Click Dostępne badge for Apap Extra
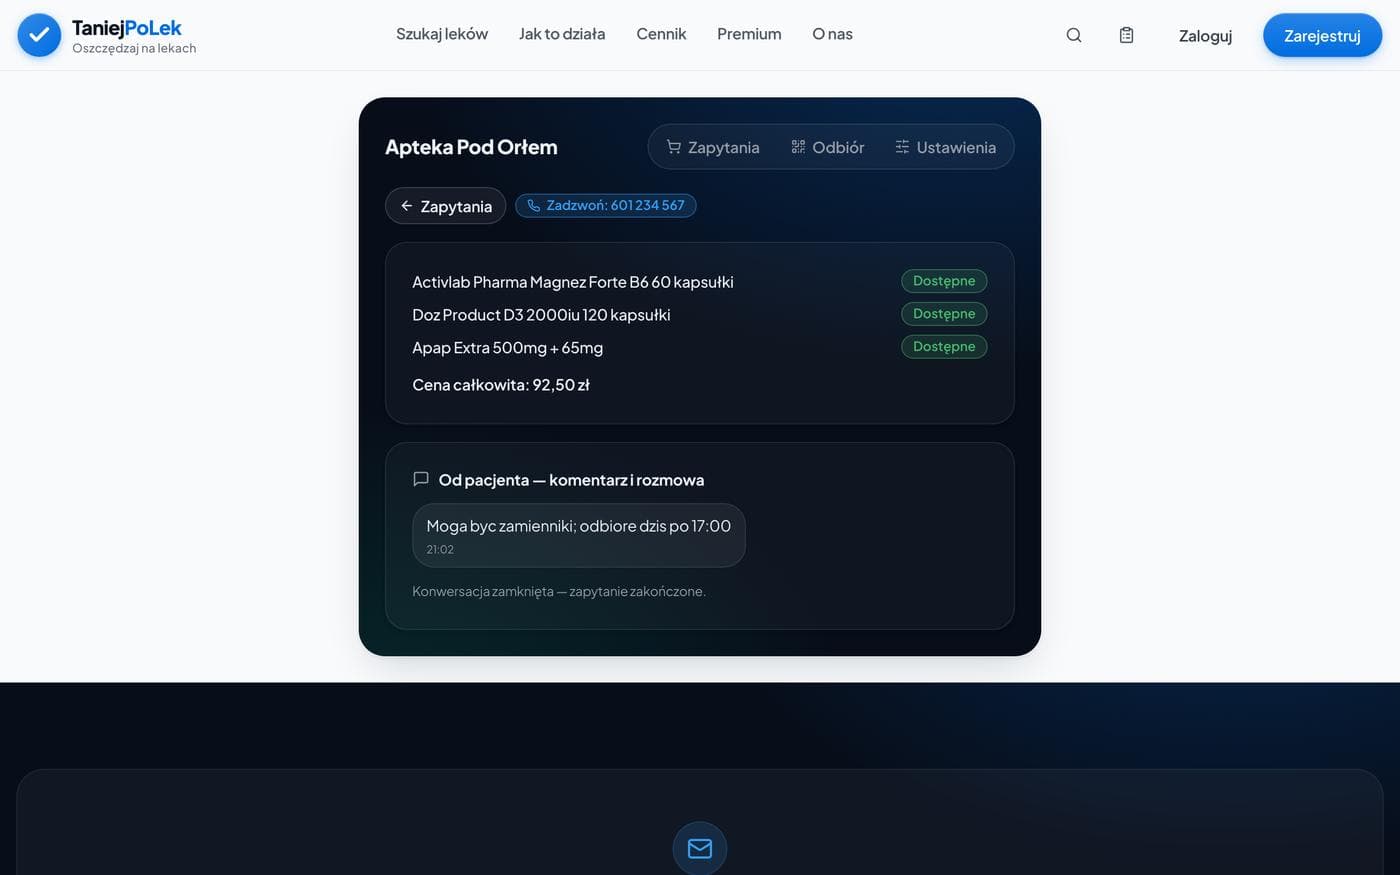The image size is (1400, 875). [x=944, y=347]
